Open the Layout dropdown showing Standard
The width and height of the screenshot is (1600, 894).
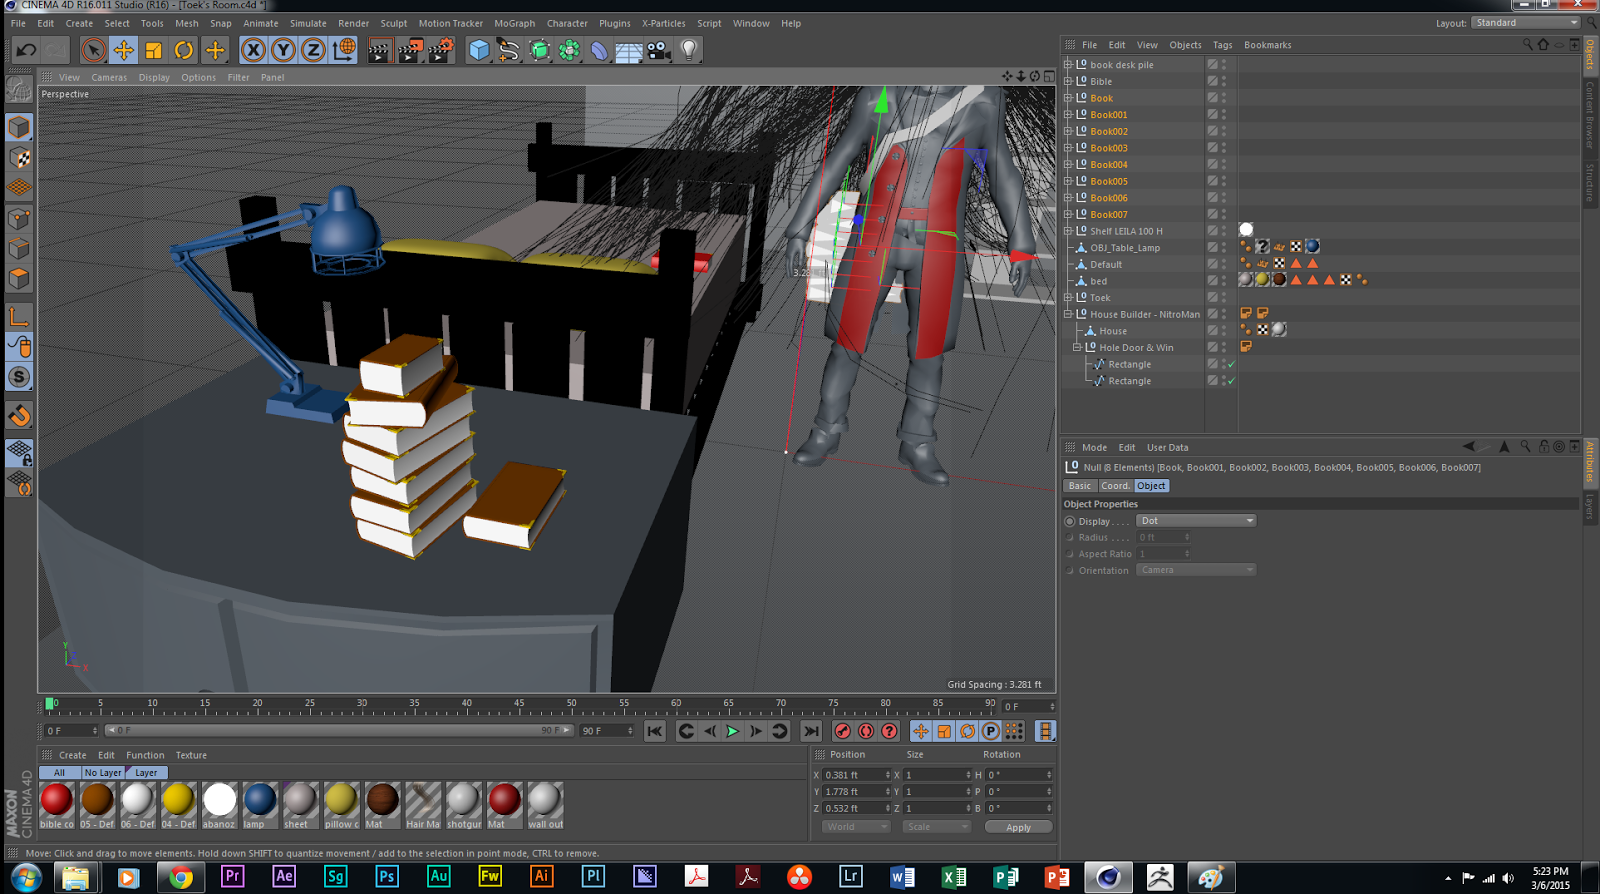1525,23
